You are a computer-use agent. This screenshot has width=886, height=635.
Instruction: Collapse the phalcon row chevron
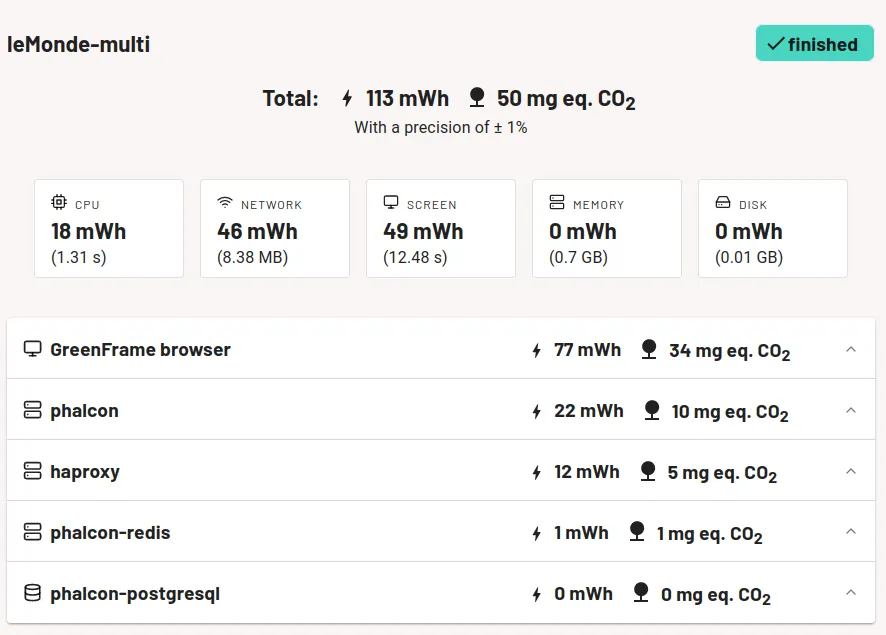851,410
